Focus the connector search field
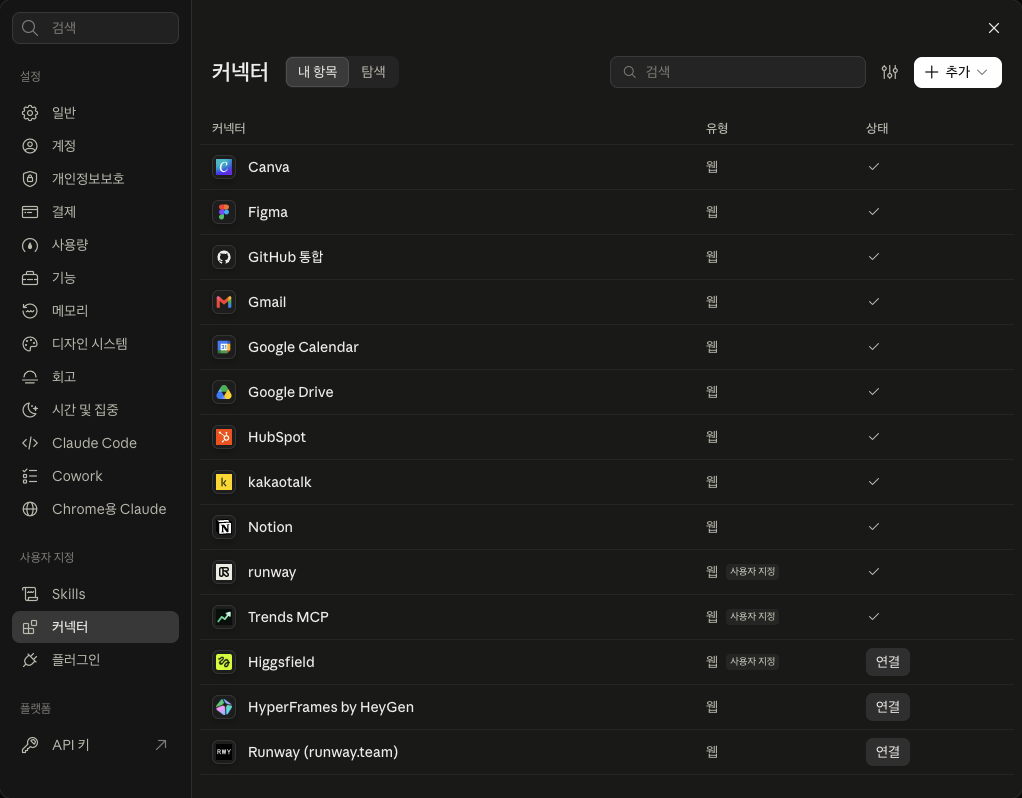Viewport: 1022px width, 798px height. click(738, 72)
